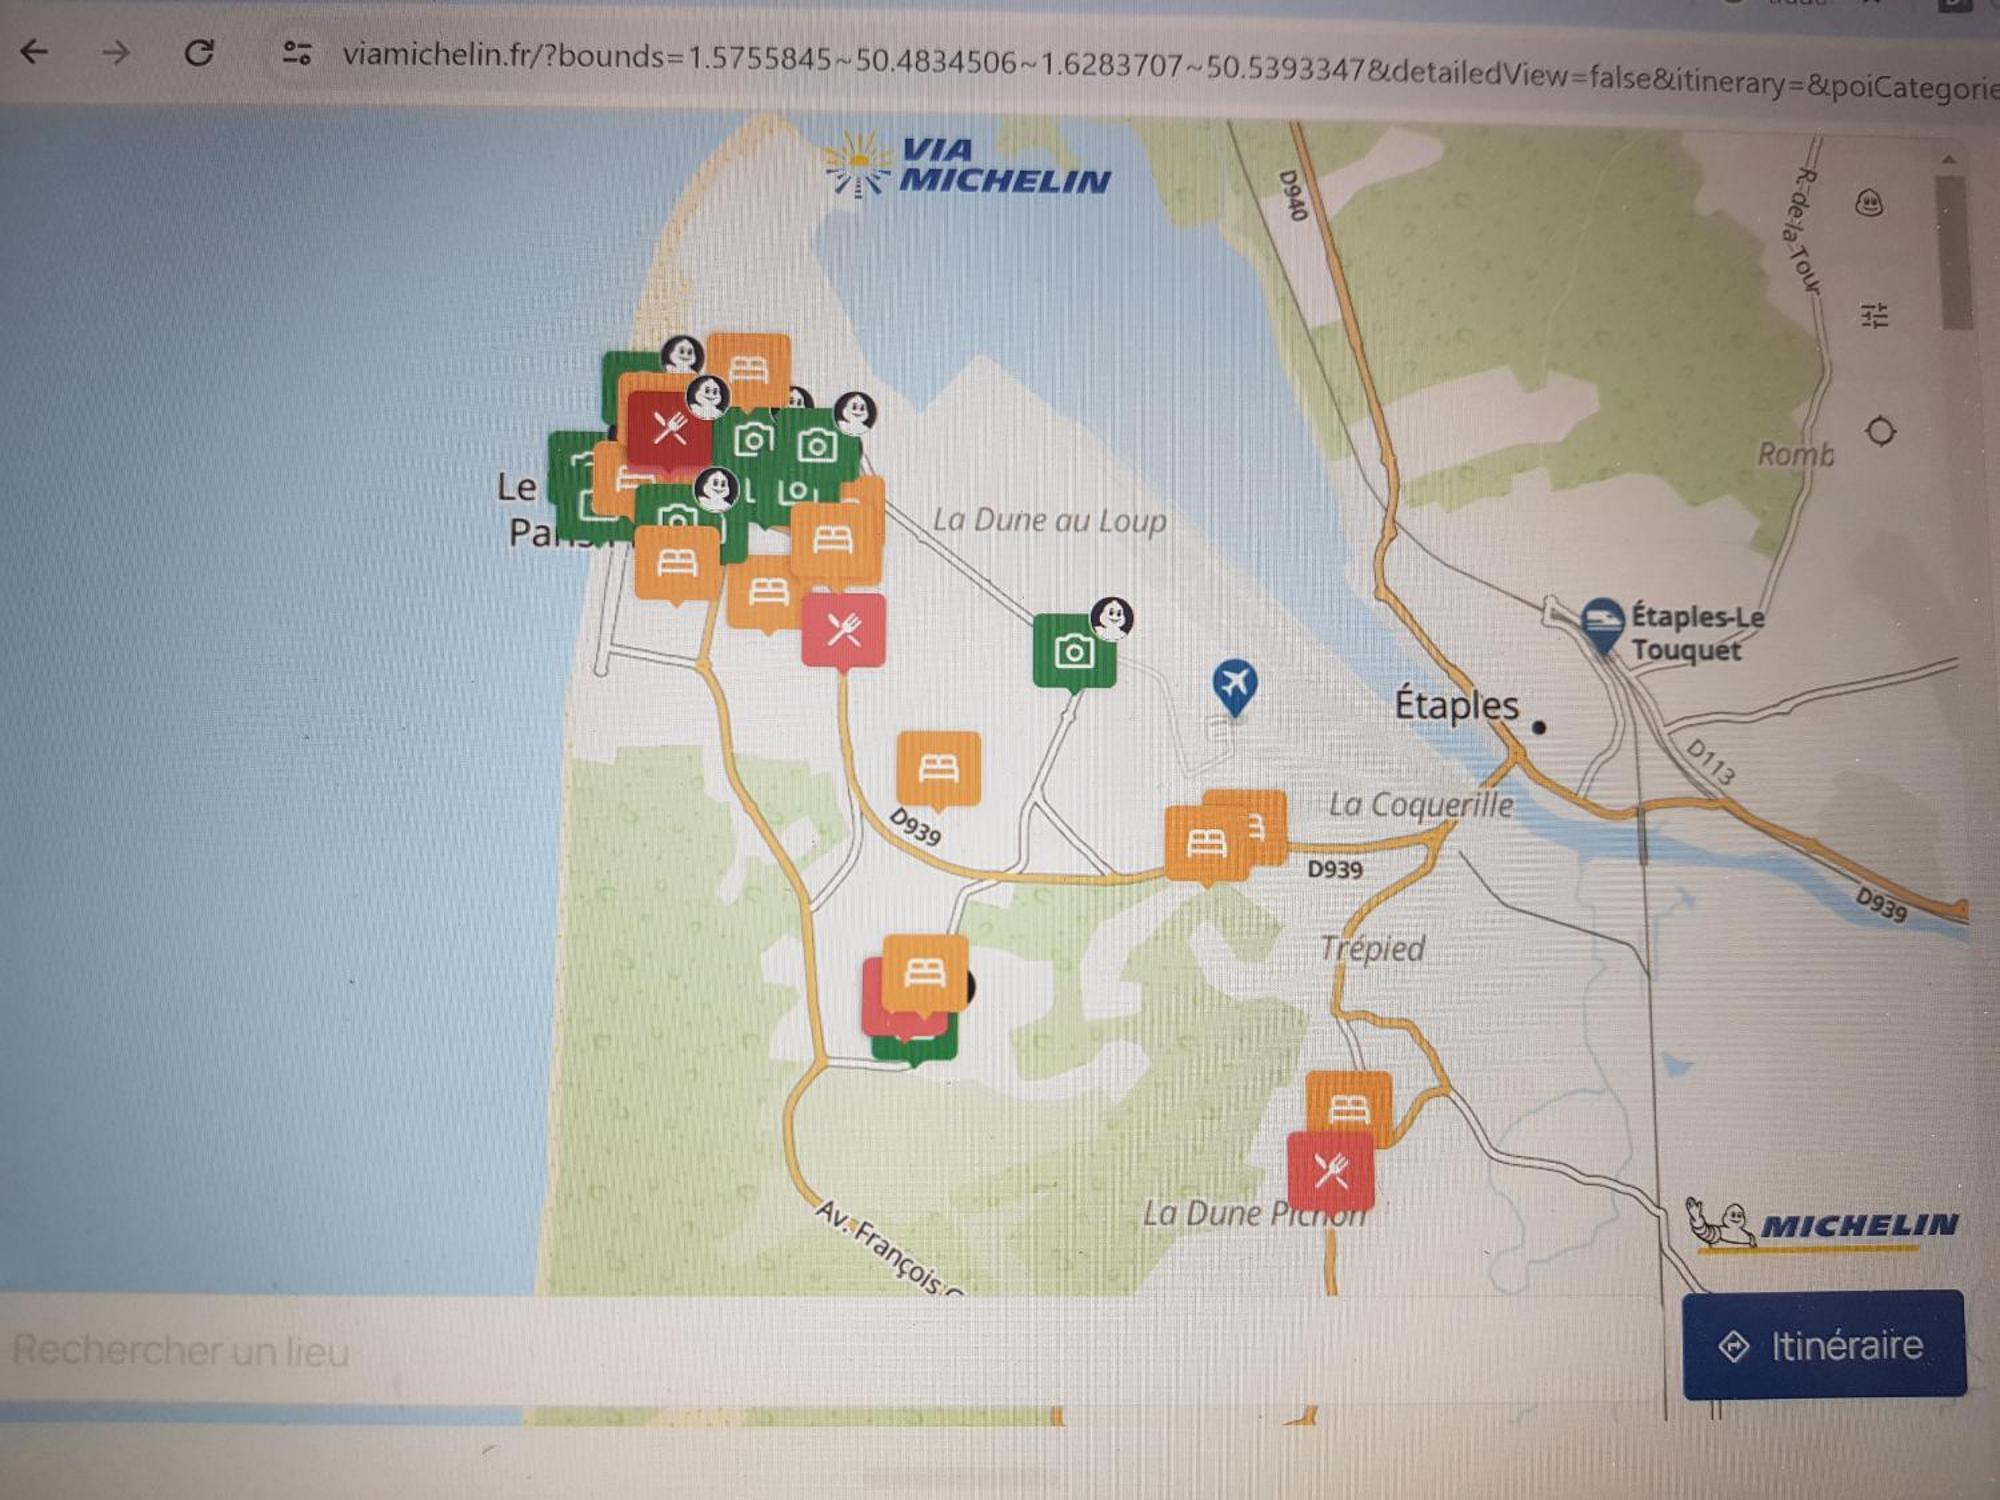This screenshot has height=1500, width=2000.
Task: Select the airport plane marker near Étaples
Action: [x=1235, y=688]
